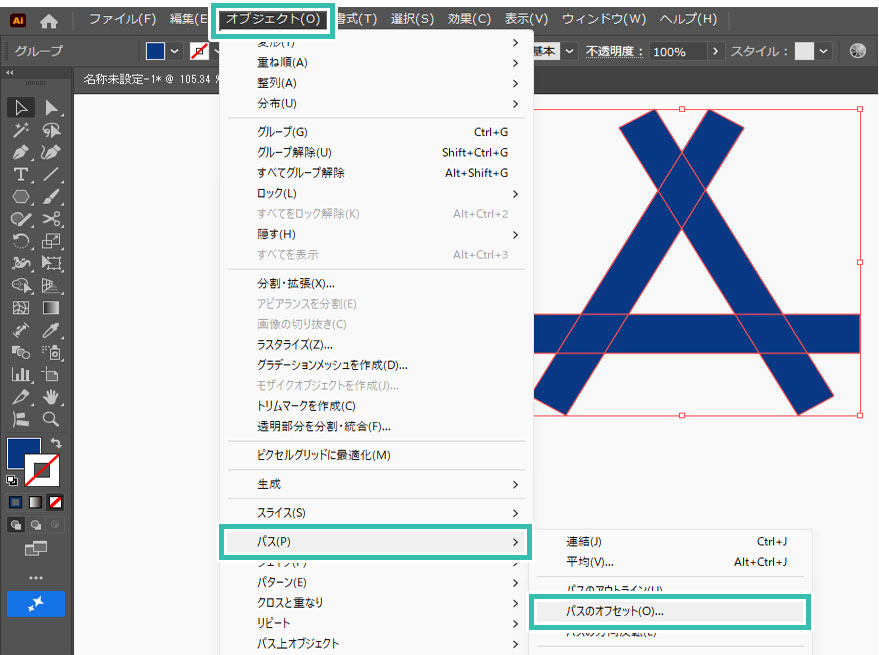
Task: Select the Hand tool
Action: pos(52,396)
